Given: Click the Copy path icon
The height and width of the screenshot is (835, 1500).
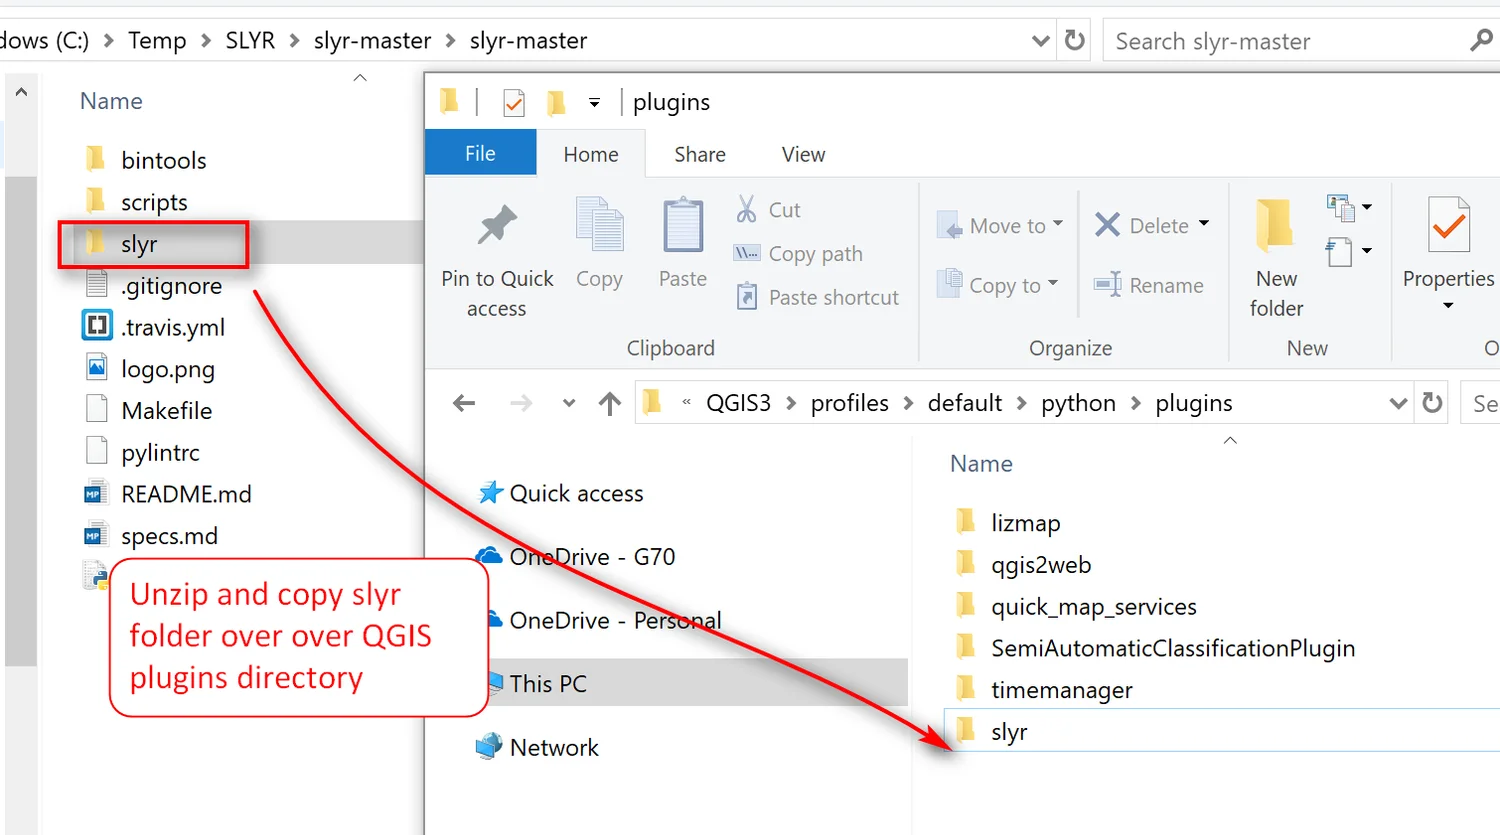Looking at the screenshot, I should point(746,253).
